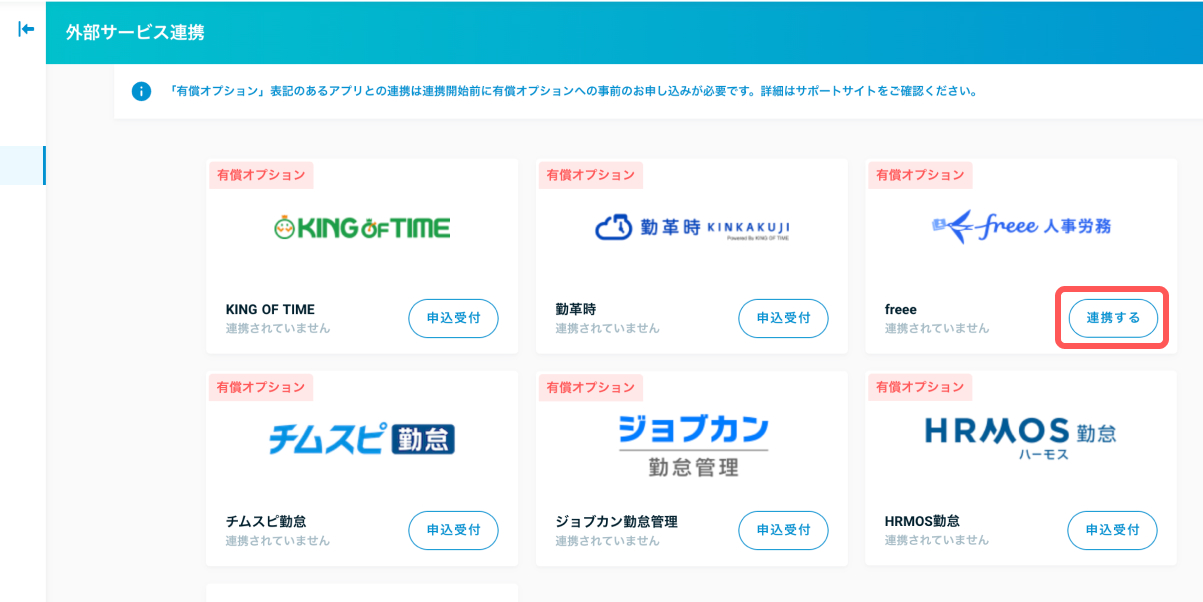Click 有償オプション badge on チムスピ勤怠 card
Viewport: 1203px width, 602px height.
261,387
